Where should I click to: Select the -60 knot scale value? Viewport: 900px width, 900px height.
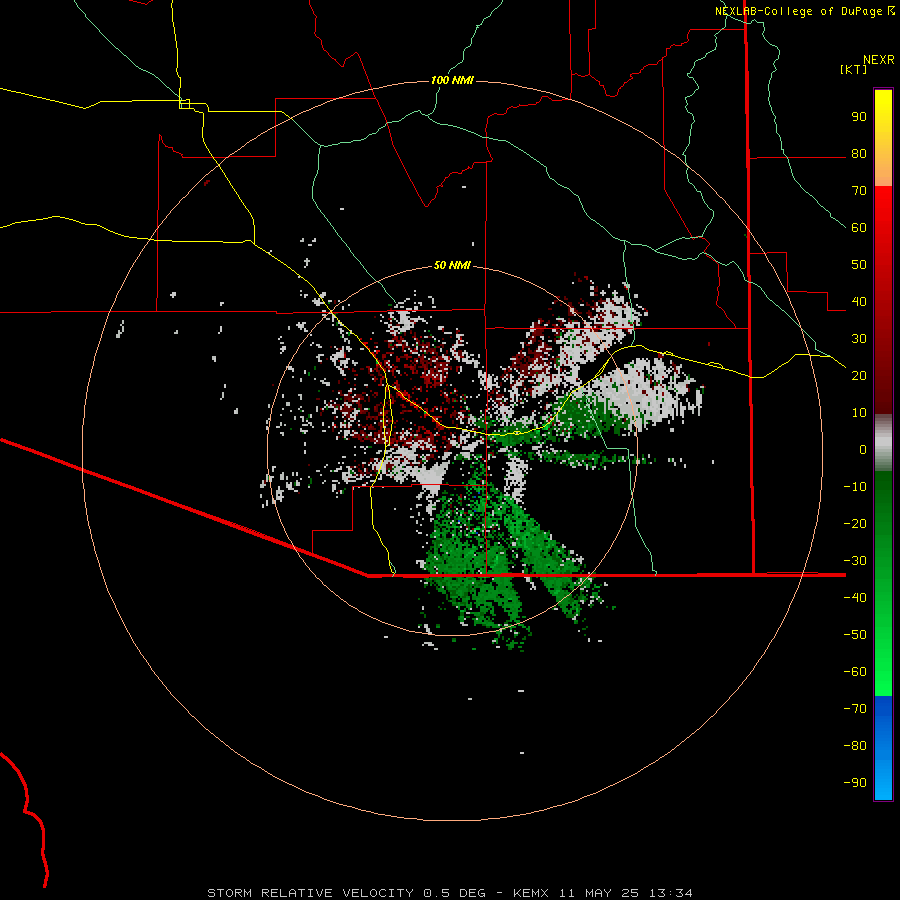tap(855, 672)
